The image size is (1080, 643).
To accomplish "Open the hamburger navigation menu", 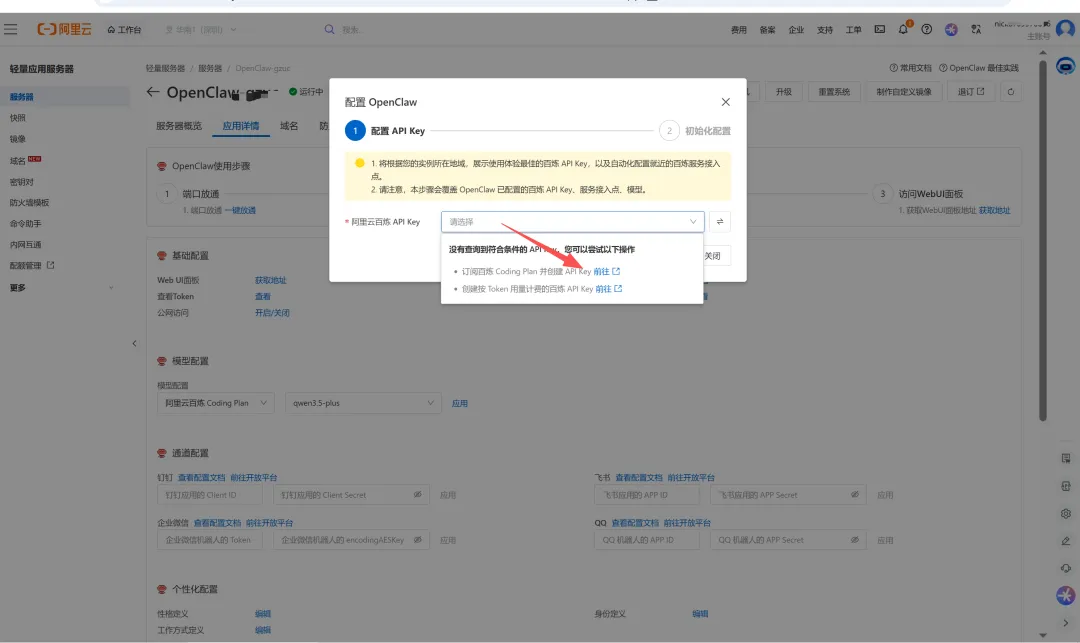I will tap(11, 30).
